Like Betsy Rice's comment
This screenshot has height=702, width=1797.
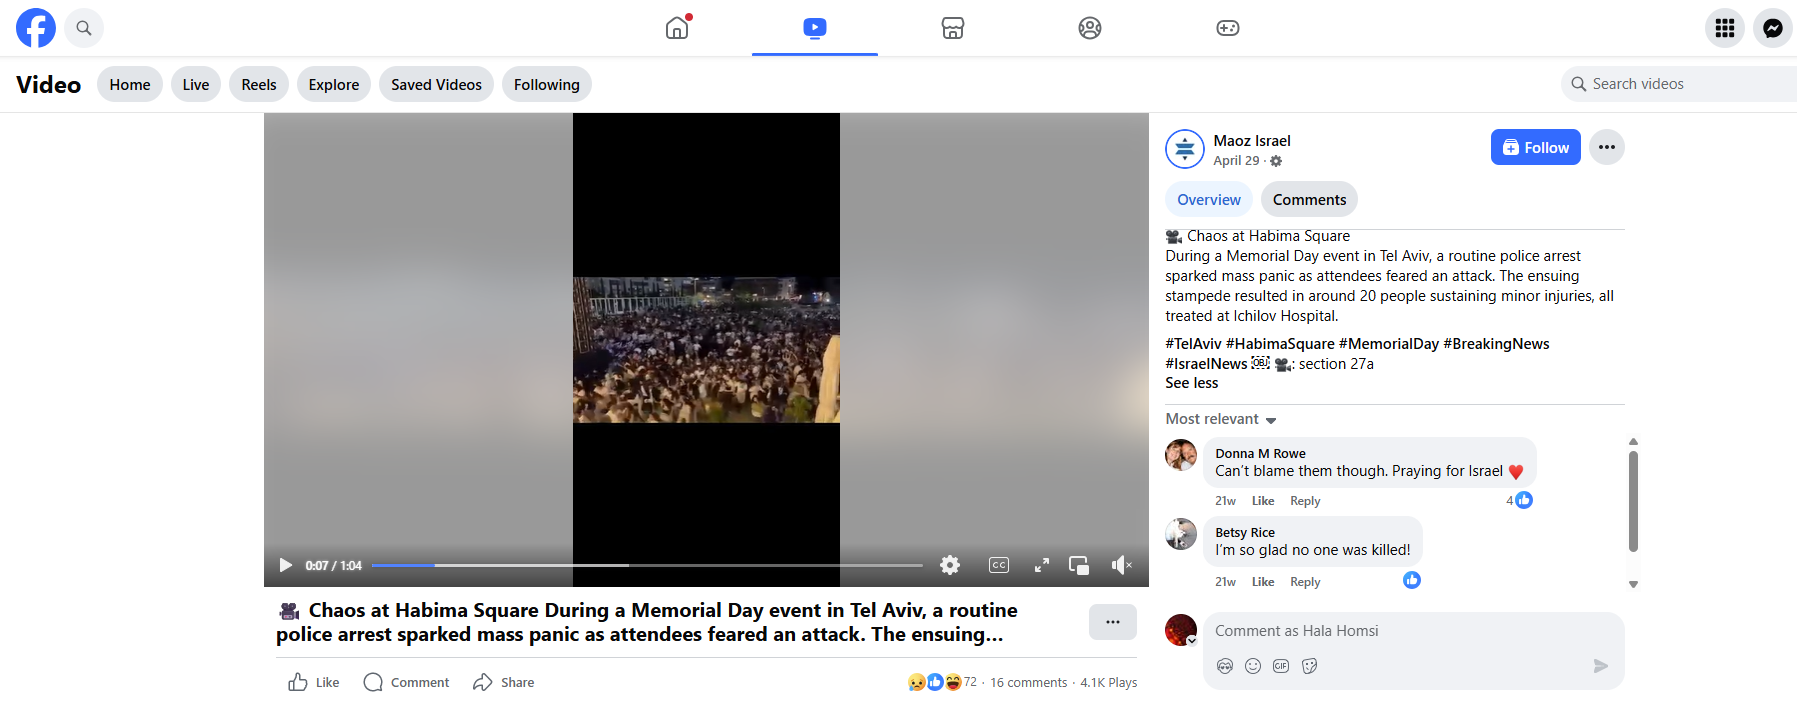1263,582
